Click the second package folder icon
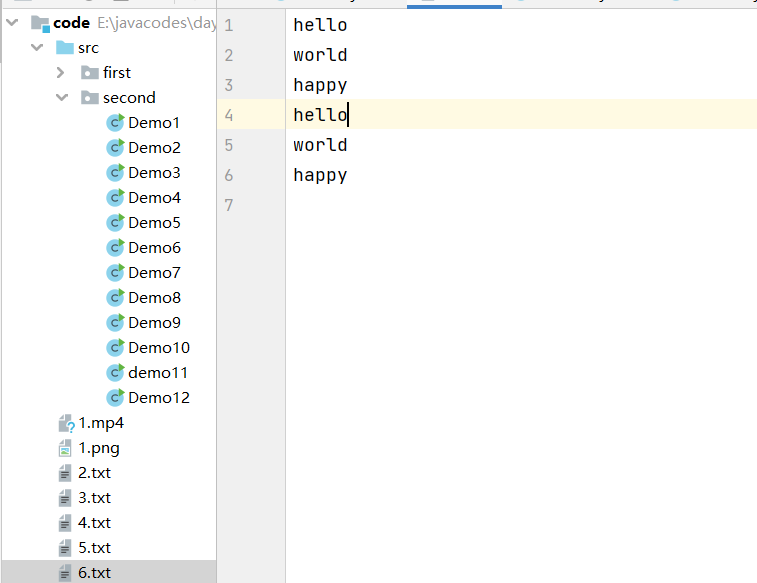 (90, 97)
